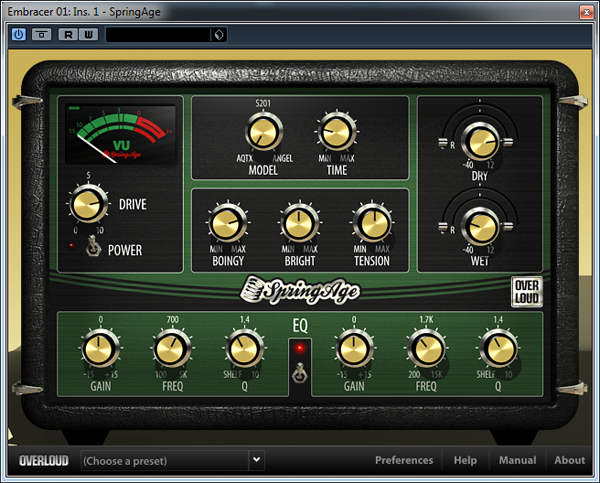Open the Help link
Screen dimensions: 600x483
click(x=465, y=460)
